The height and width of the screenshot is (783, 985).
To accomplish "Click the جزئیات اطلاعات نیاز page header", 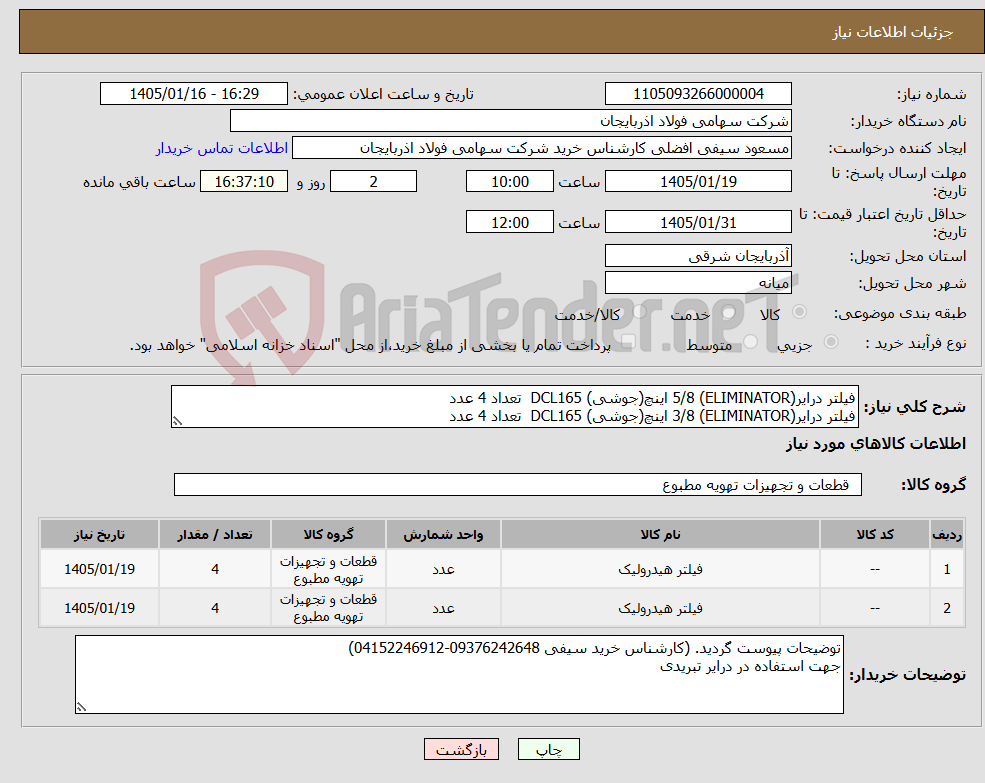I will [892, 32].
